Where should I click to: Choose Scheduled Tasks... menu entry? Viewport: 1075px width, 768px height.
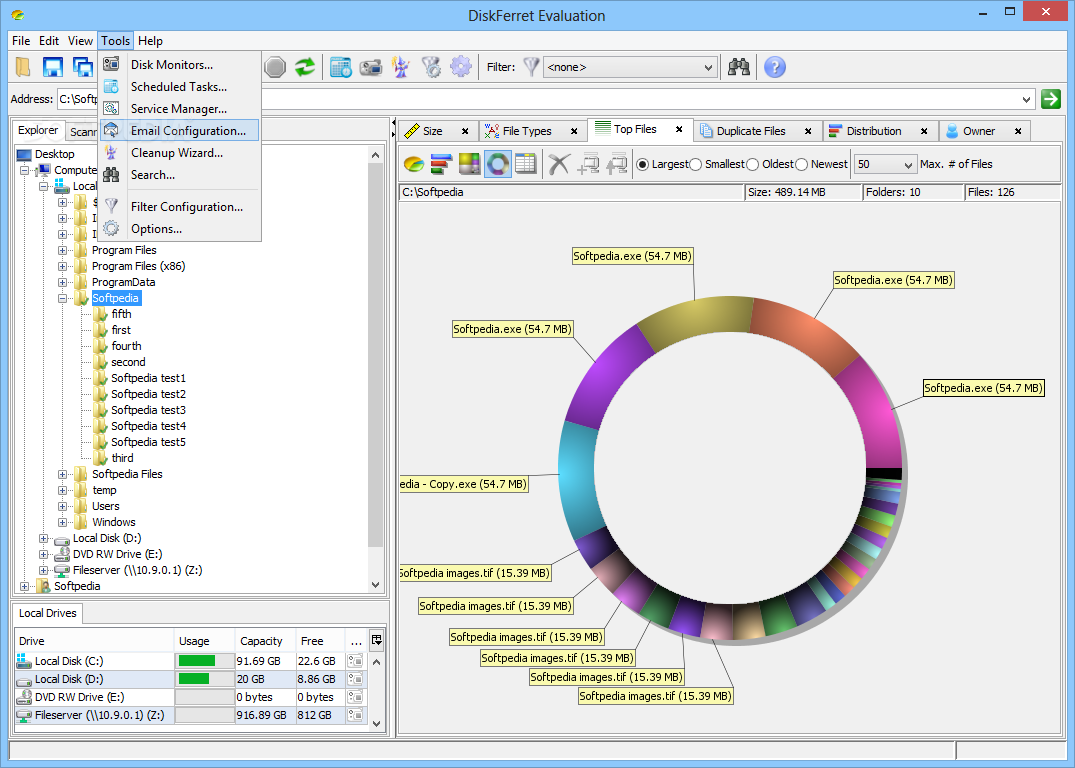click(180, 86)
